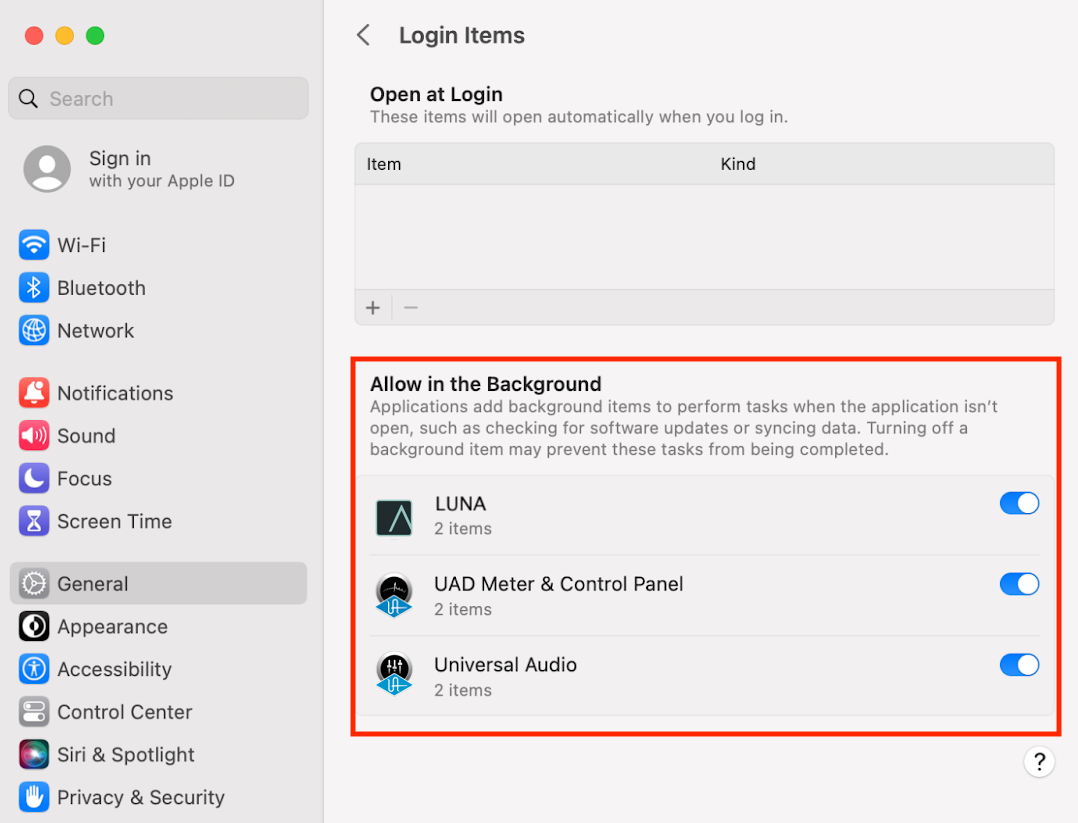
Task: Click the UAD Meter & Control Panel icon
Action: point(394,595)
